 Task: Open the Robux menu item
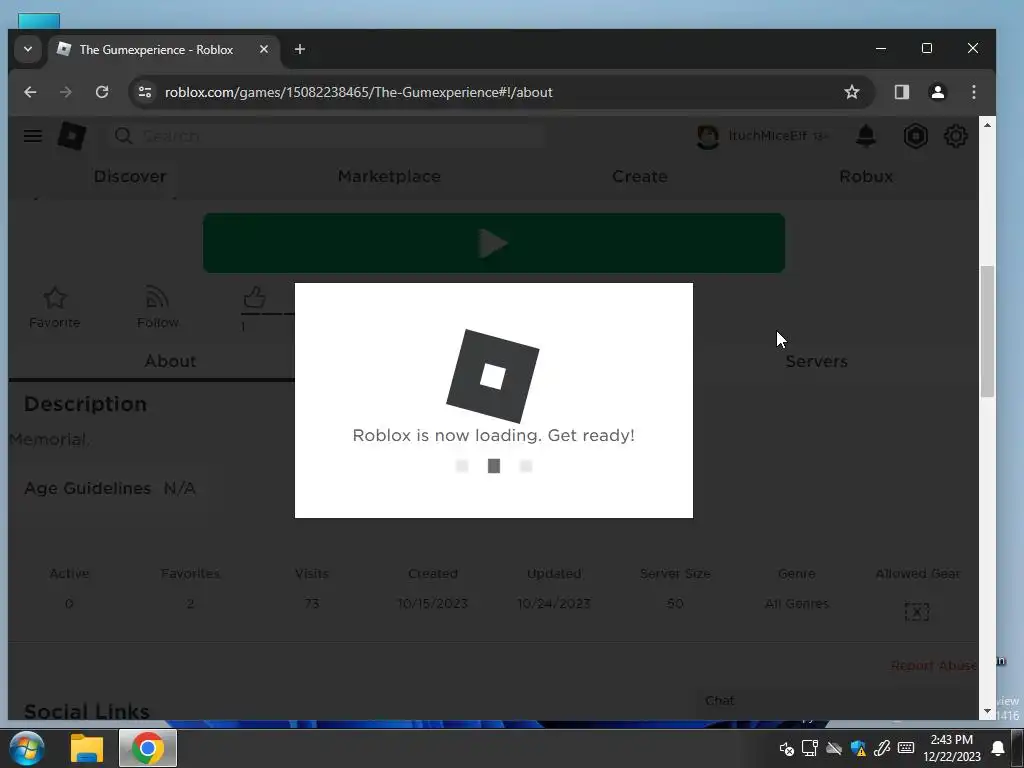[866, 176]
